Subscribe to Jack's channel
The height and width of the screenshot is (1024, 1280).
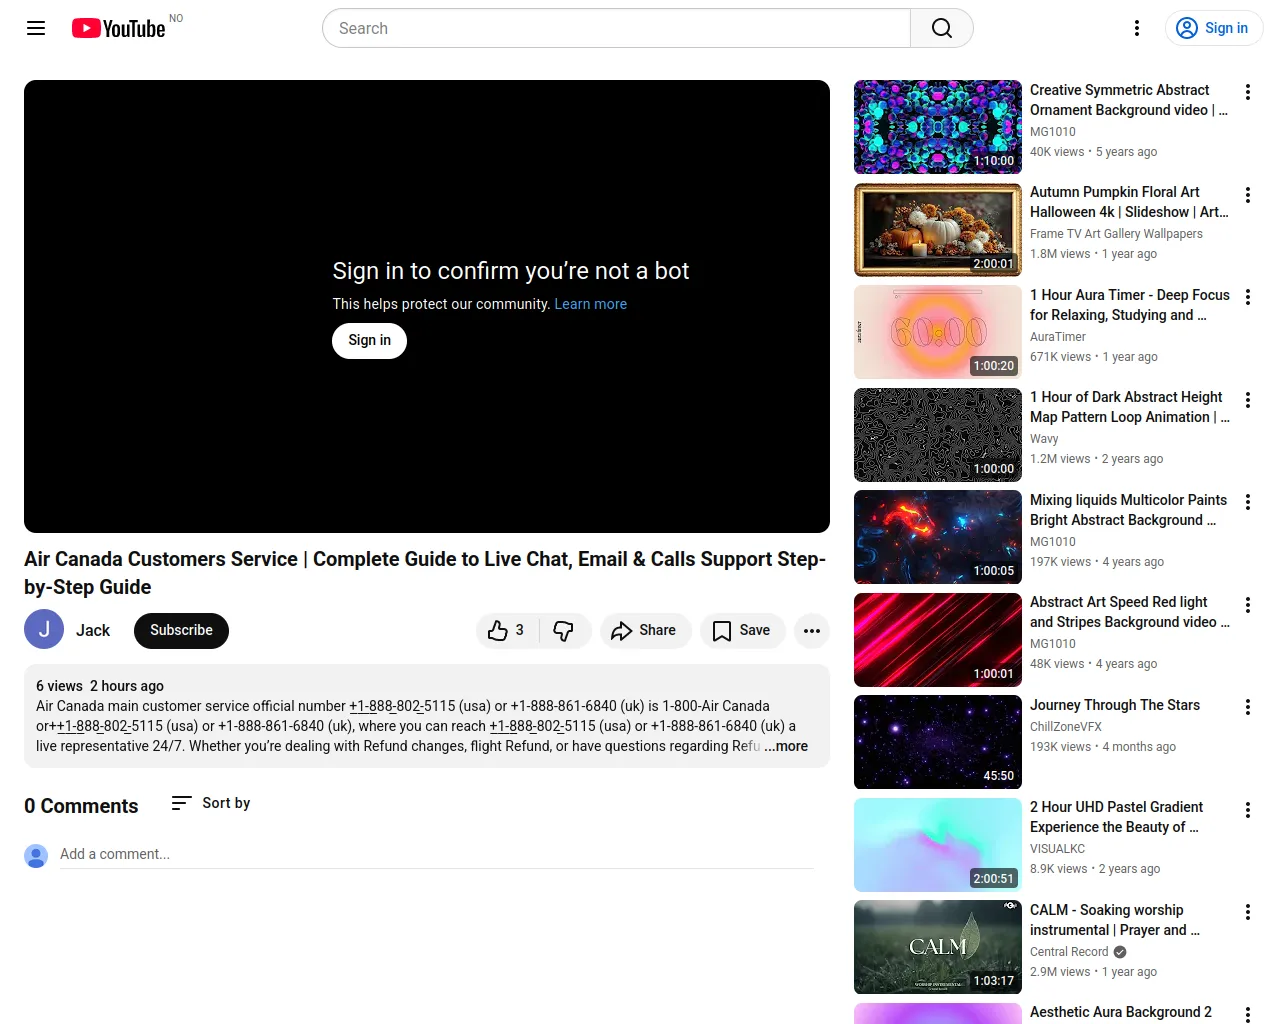[x=181, y=631]
